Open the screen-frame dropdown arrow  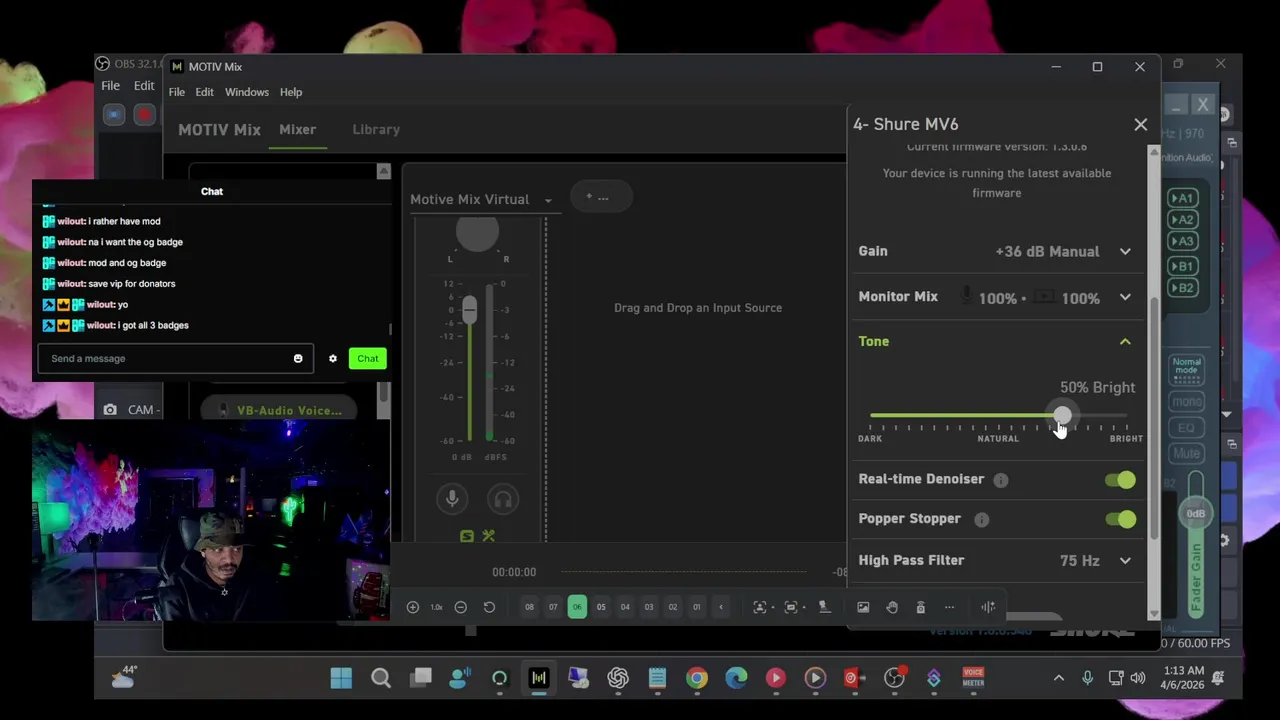pos(804,607)
